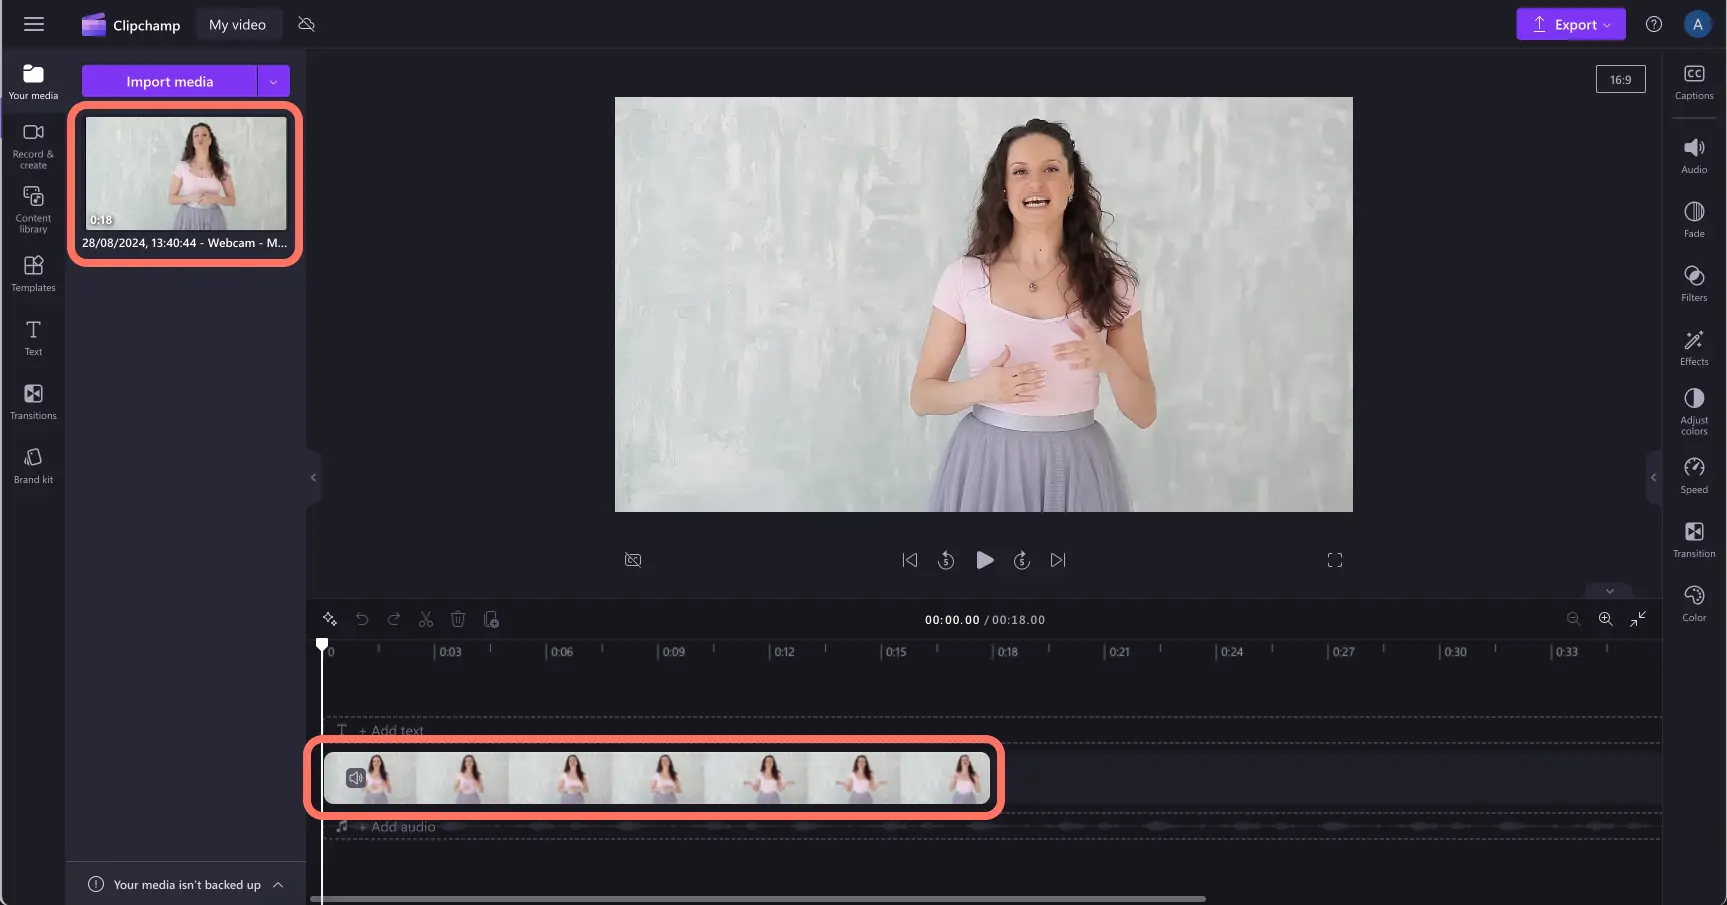Click the 0:18 mark on the ruler
The height and width of the screenshot is (905, 1727).
[1008, 652]
